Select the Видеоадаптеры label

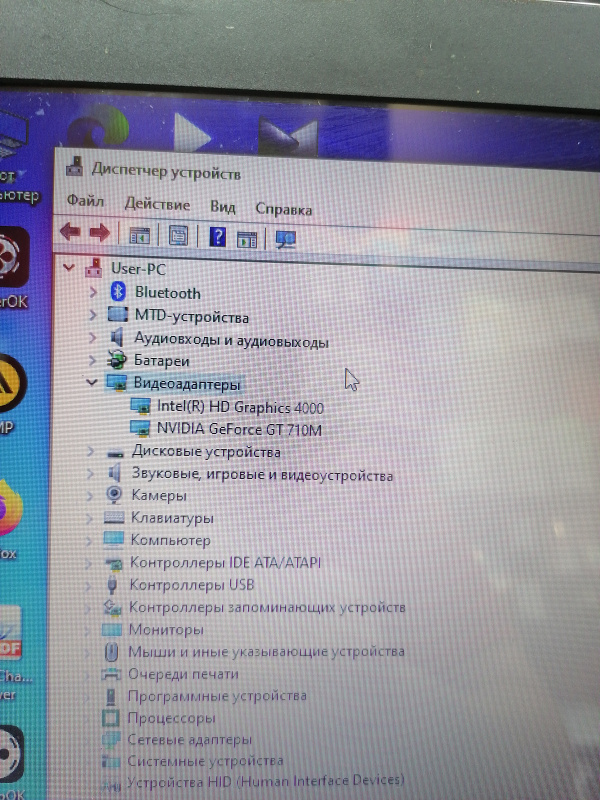click(x=187, y=383)
